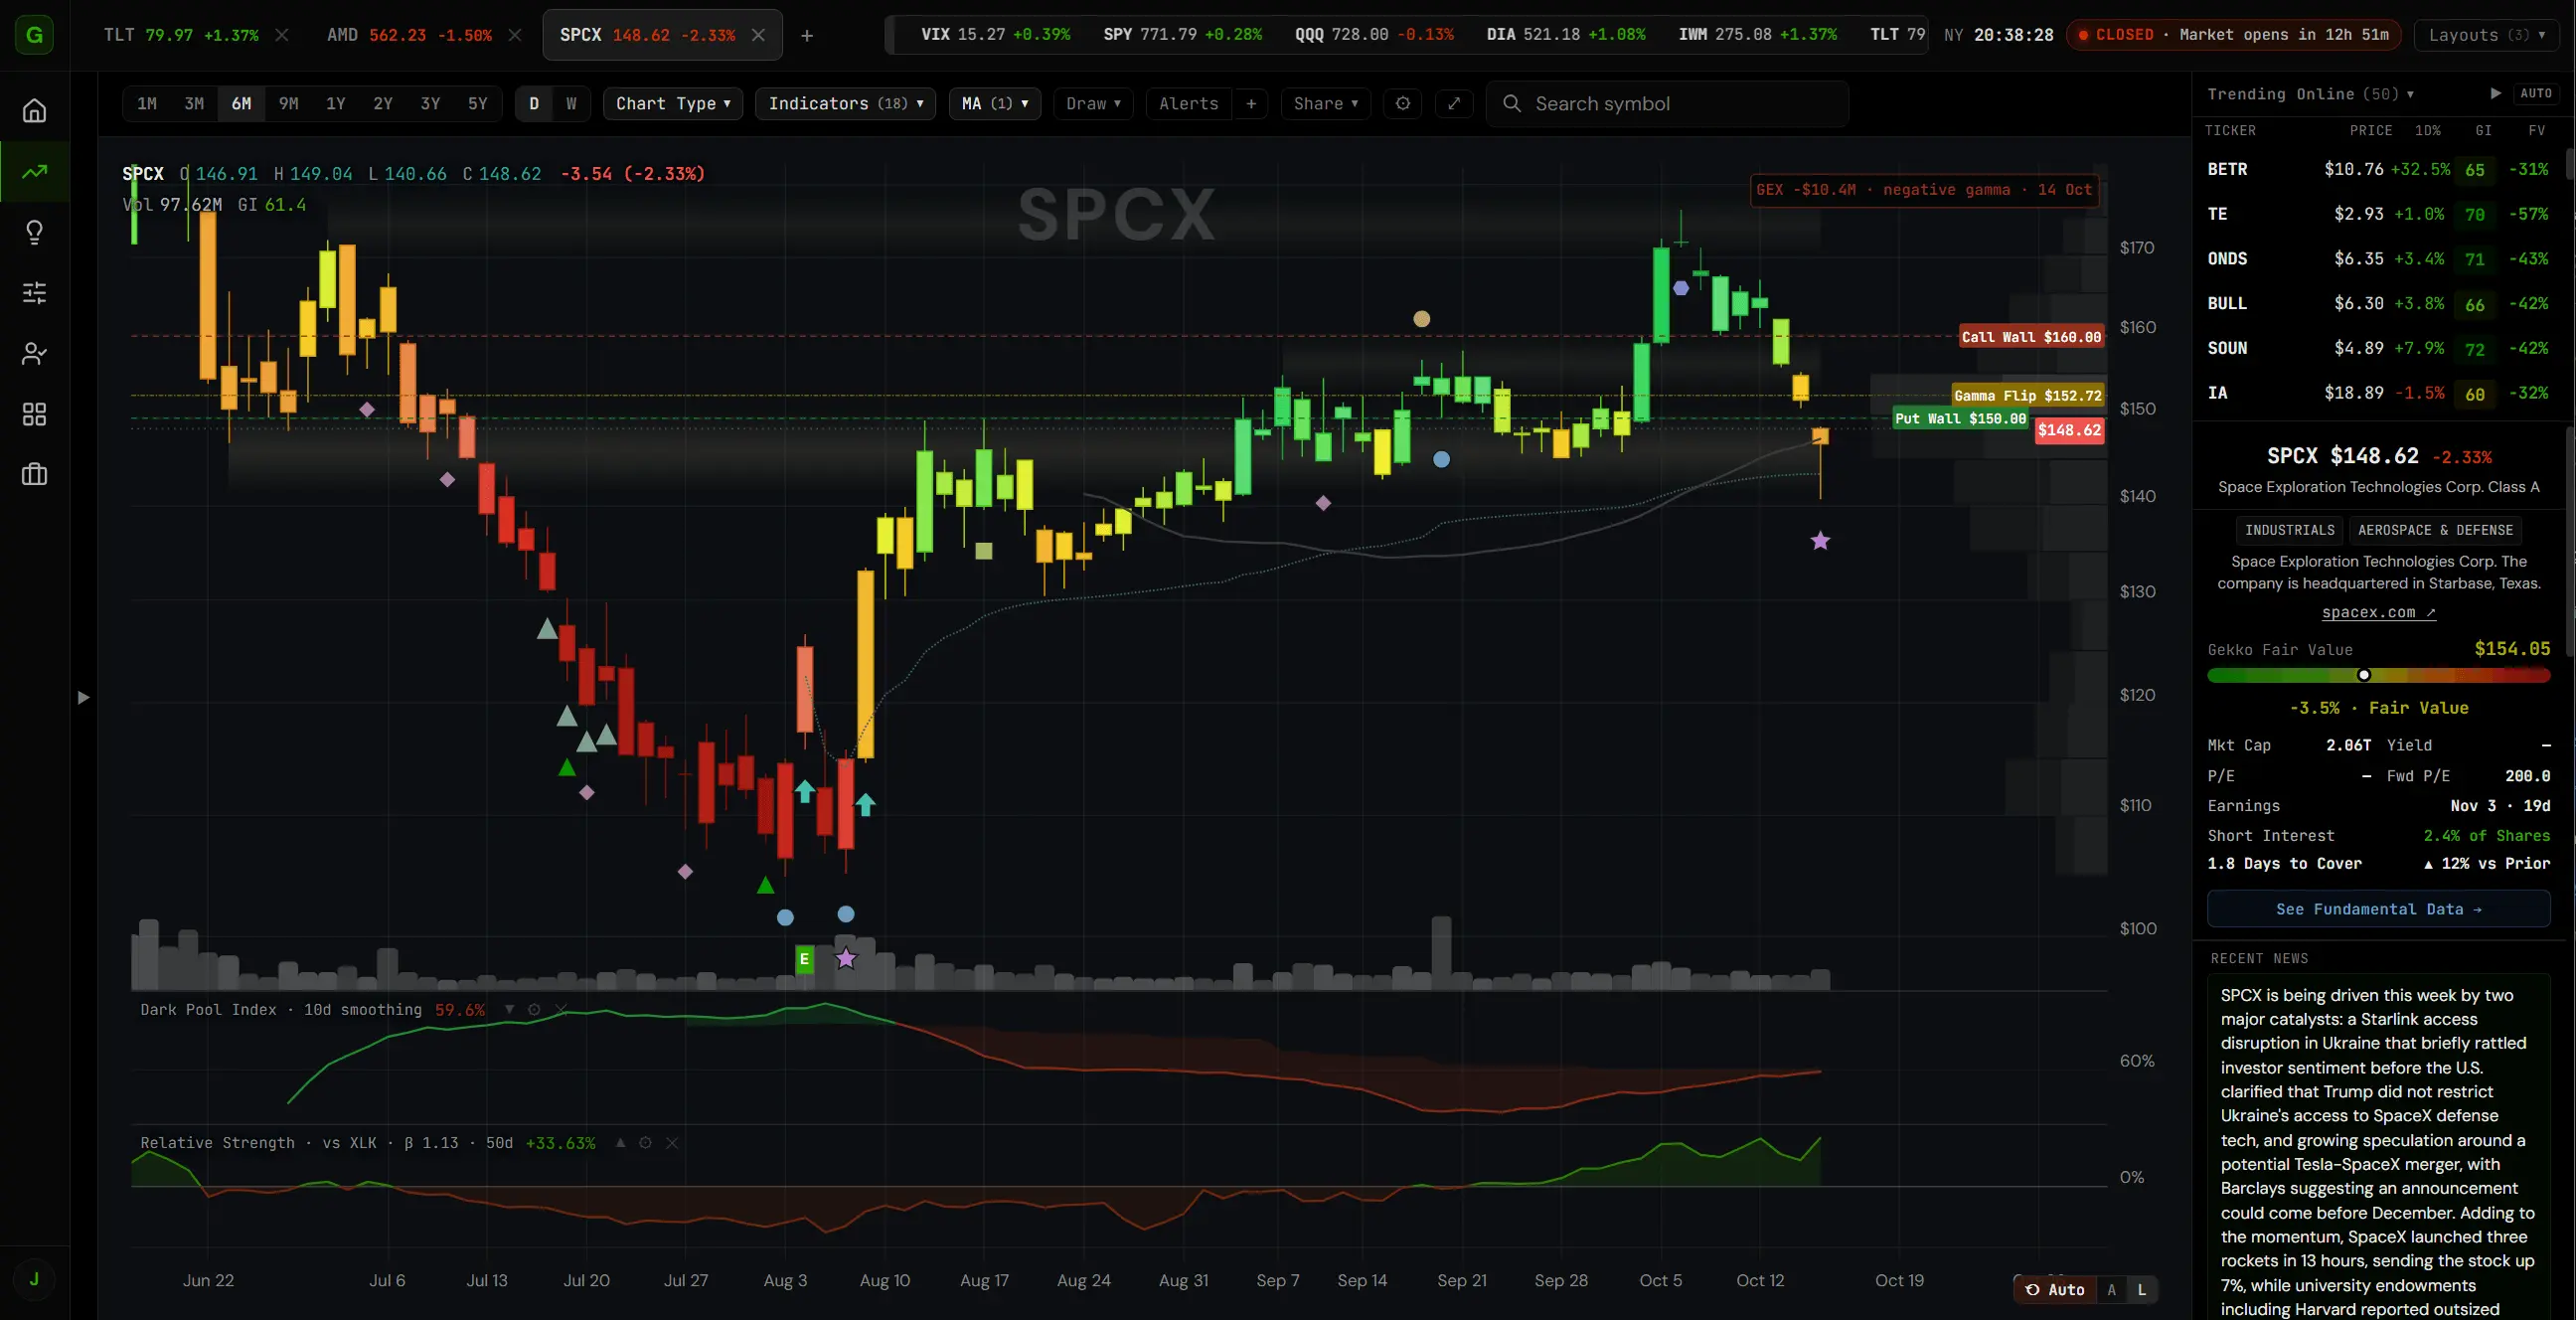The height and width of the screenshot is (1320, 2576).
Task: Click the green G logo icon
Action: click(x=34, y=35)
